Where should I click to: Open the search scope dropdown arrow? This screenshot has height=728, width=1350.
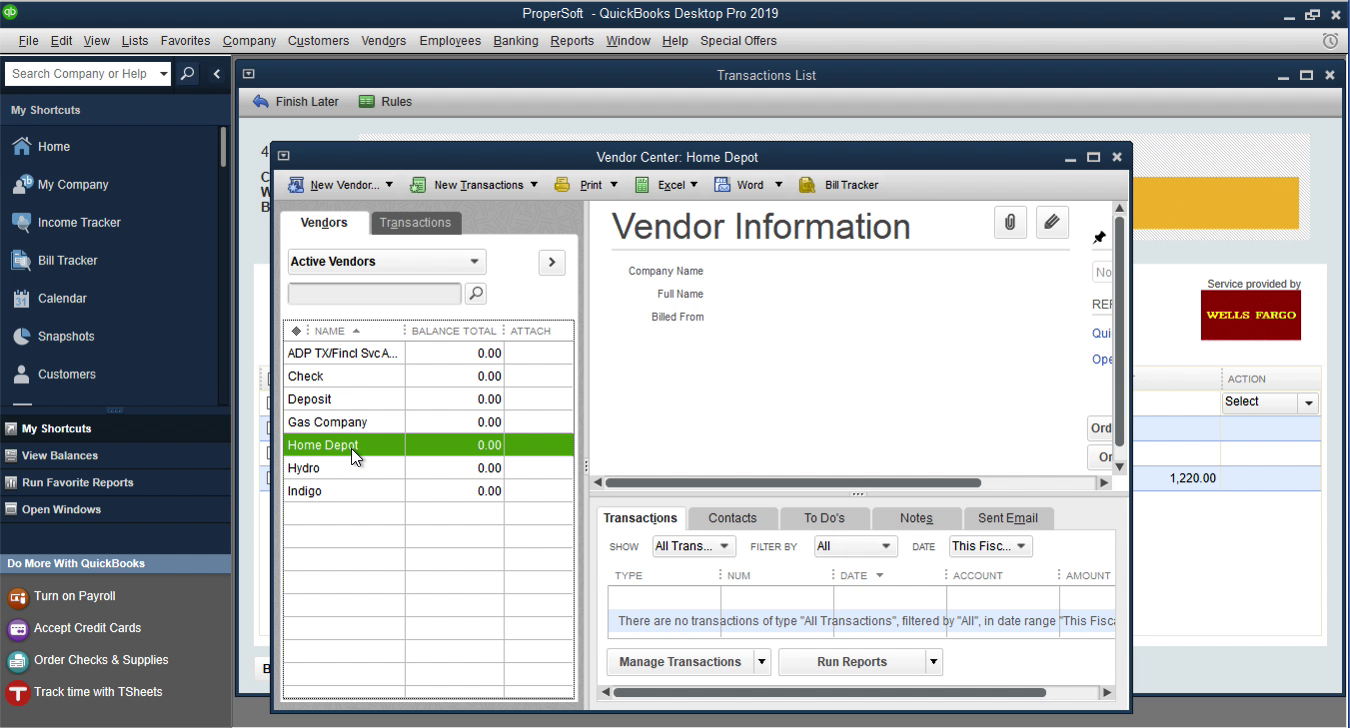coord(164,74)
